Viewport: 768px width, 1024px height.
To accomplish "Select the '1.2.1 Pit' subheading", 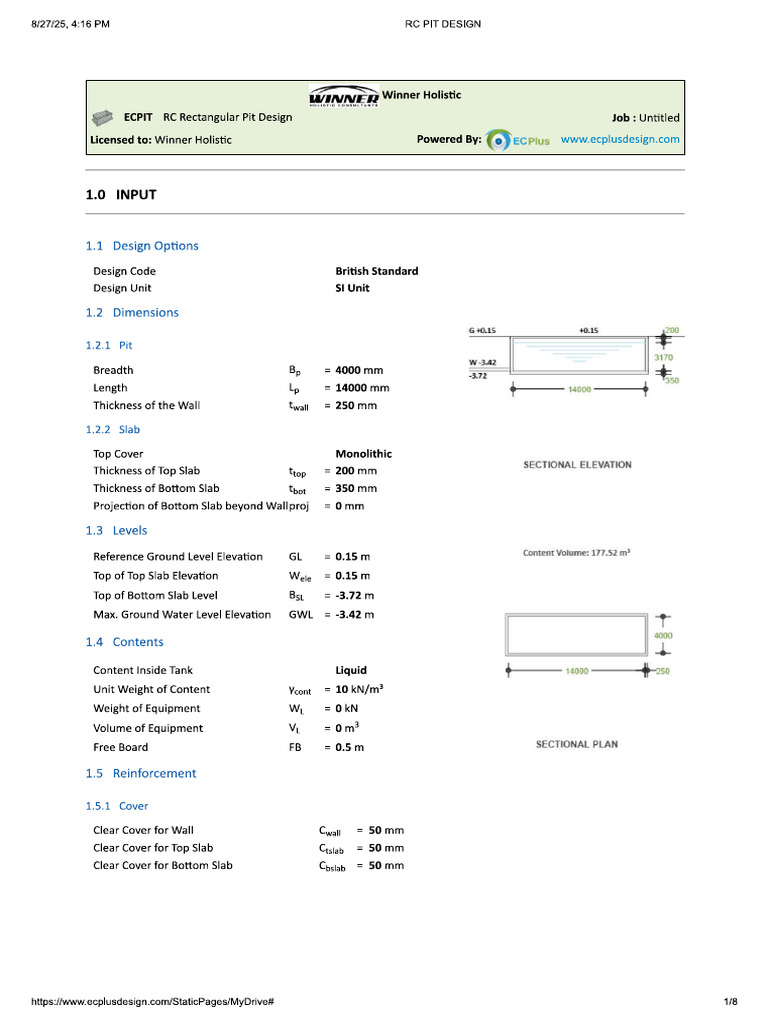I will click(x=109, y=345).
